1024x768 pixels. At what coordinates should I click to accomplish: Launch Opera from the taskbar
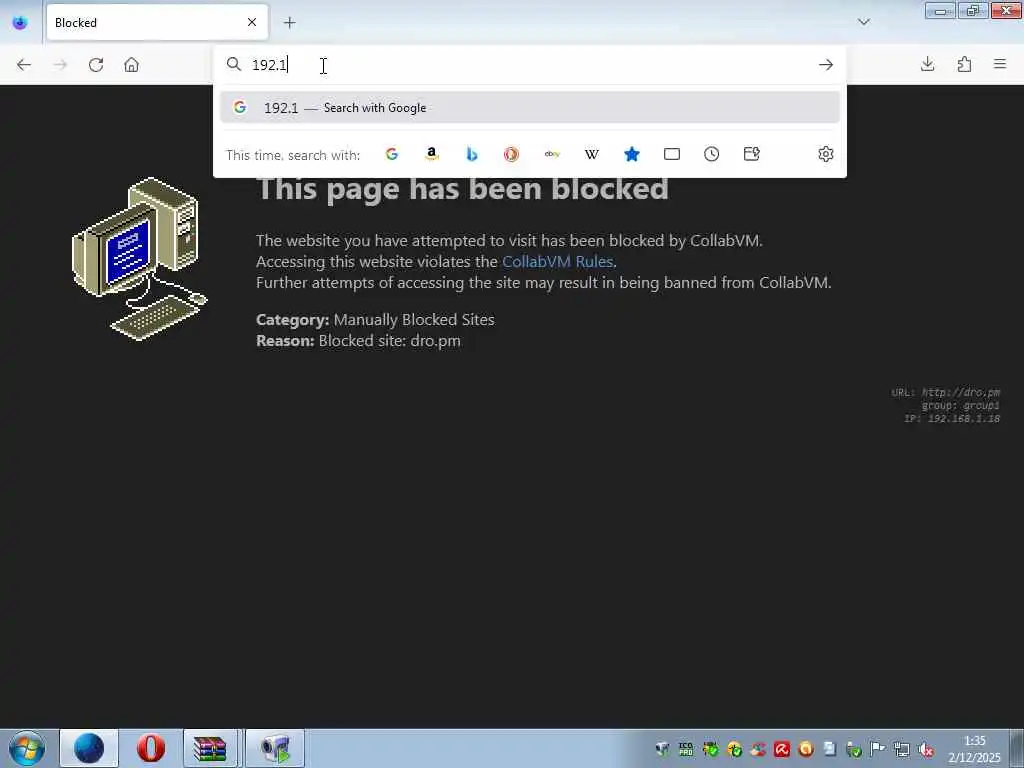[x=151, y=748]
